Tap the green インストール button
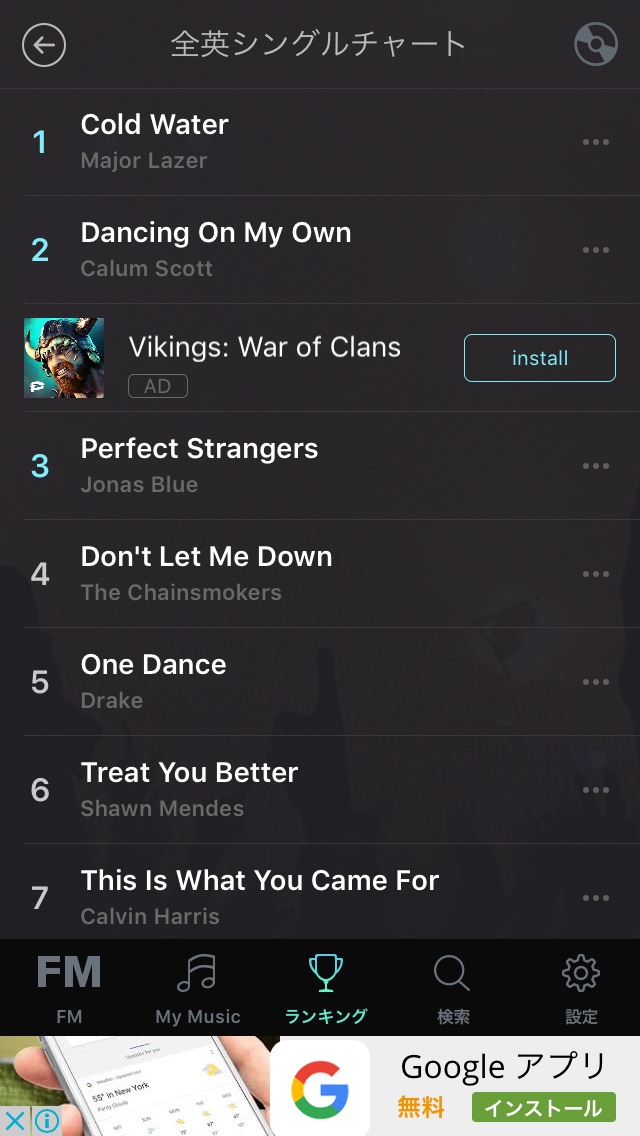The image size is (640, 1136). [544, 1107]
